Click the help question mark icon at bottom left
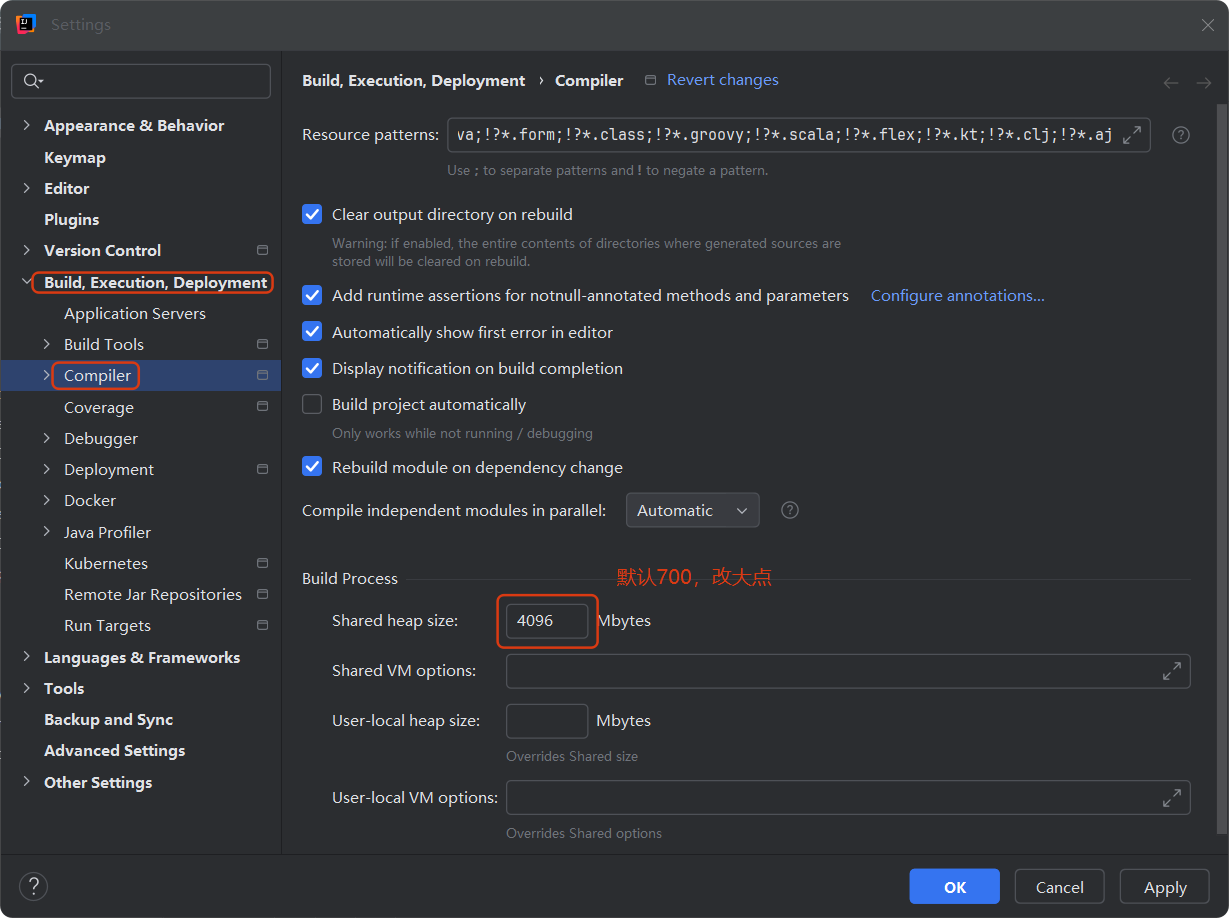This screenshot has height=918, width=1229. [x=33, y=886]
